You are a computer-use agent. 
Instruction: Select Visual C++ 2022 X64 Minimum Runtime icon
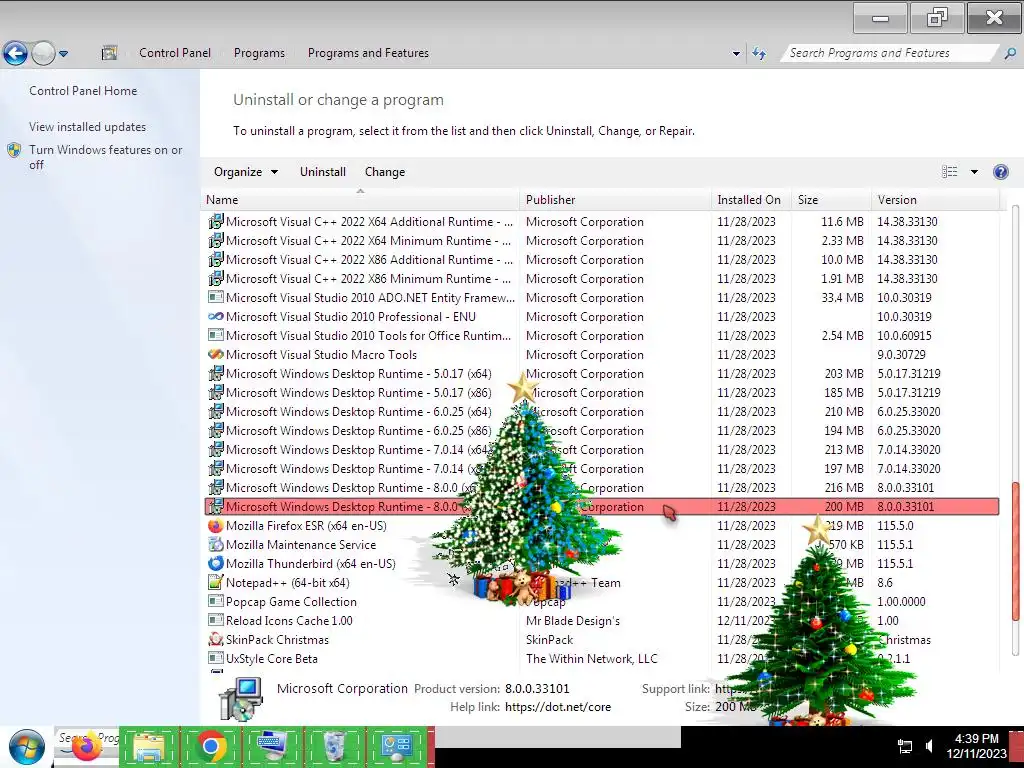216,240
